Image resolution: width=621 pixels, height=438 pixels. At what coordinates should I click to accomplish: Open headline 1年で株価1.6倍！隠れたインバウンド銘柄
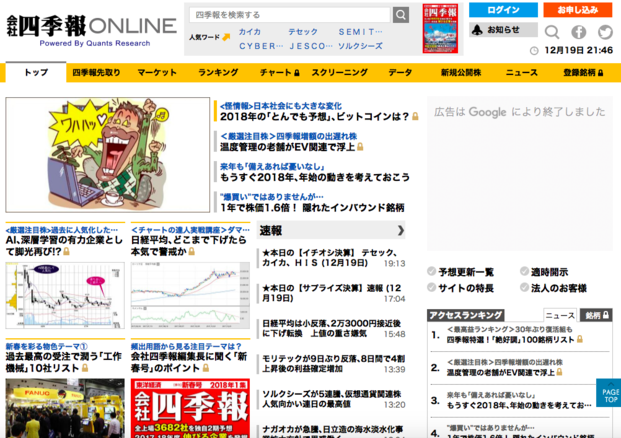(312, 208)
